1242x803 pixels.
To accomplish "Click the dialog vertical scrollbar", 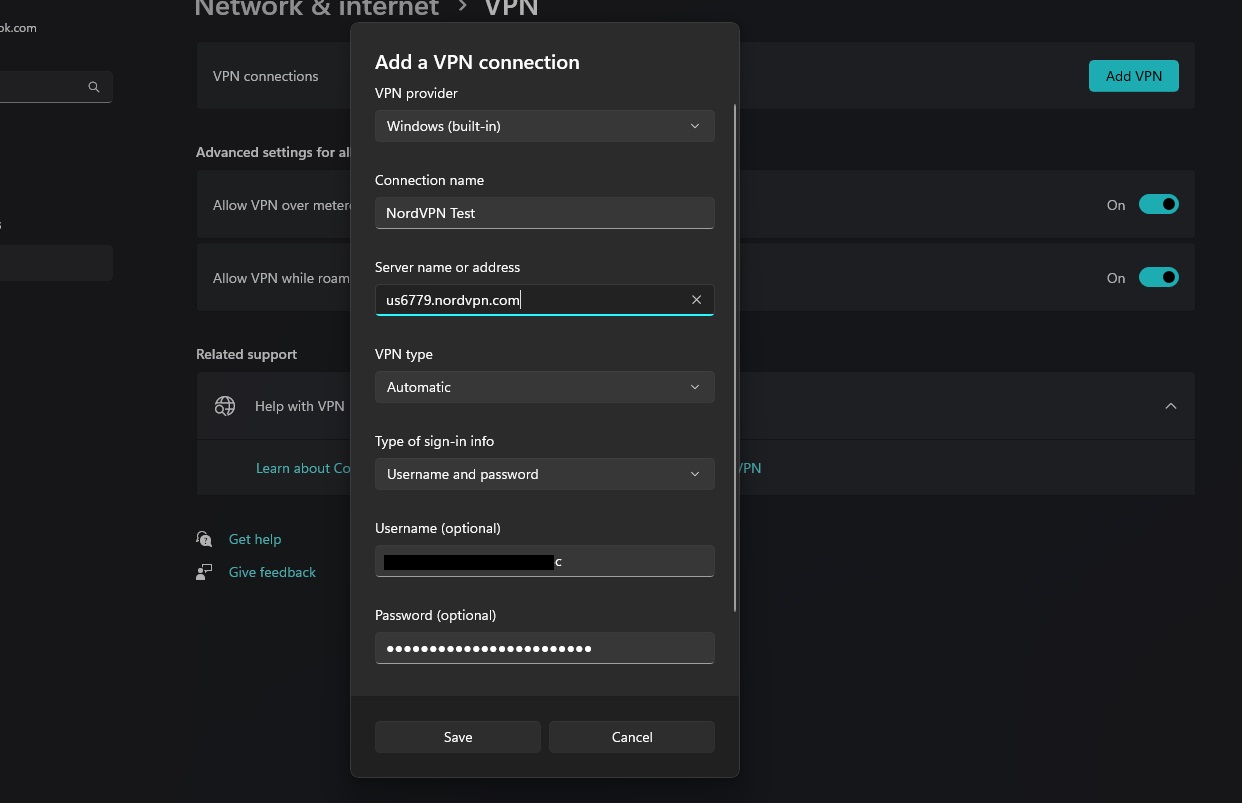I will 736,358.
